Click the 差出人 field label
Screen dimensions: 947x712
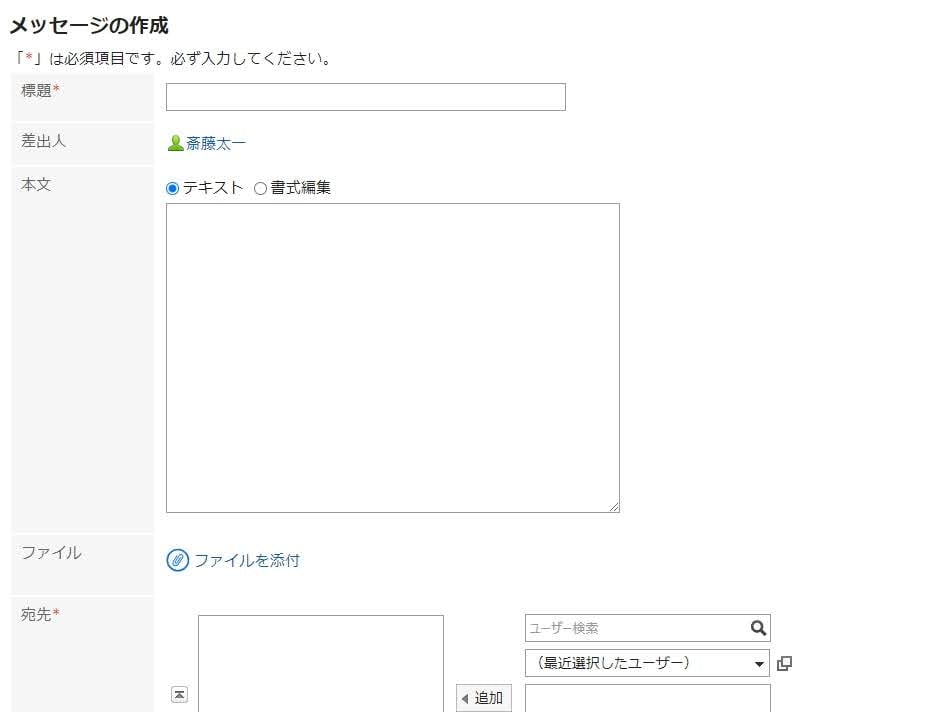pyautogui.click(x=43, y=141)
